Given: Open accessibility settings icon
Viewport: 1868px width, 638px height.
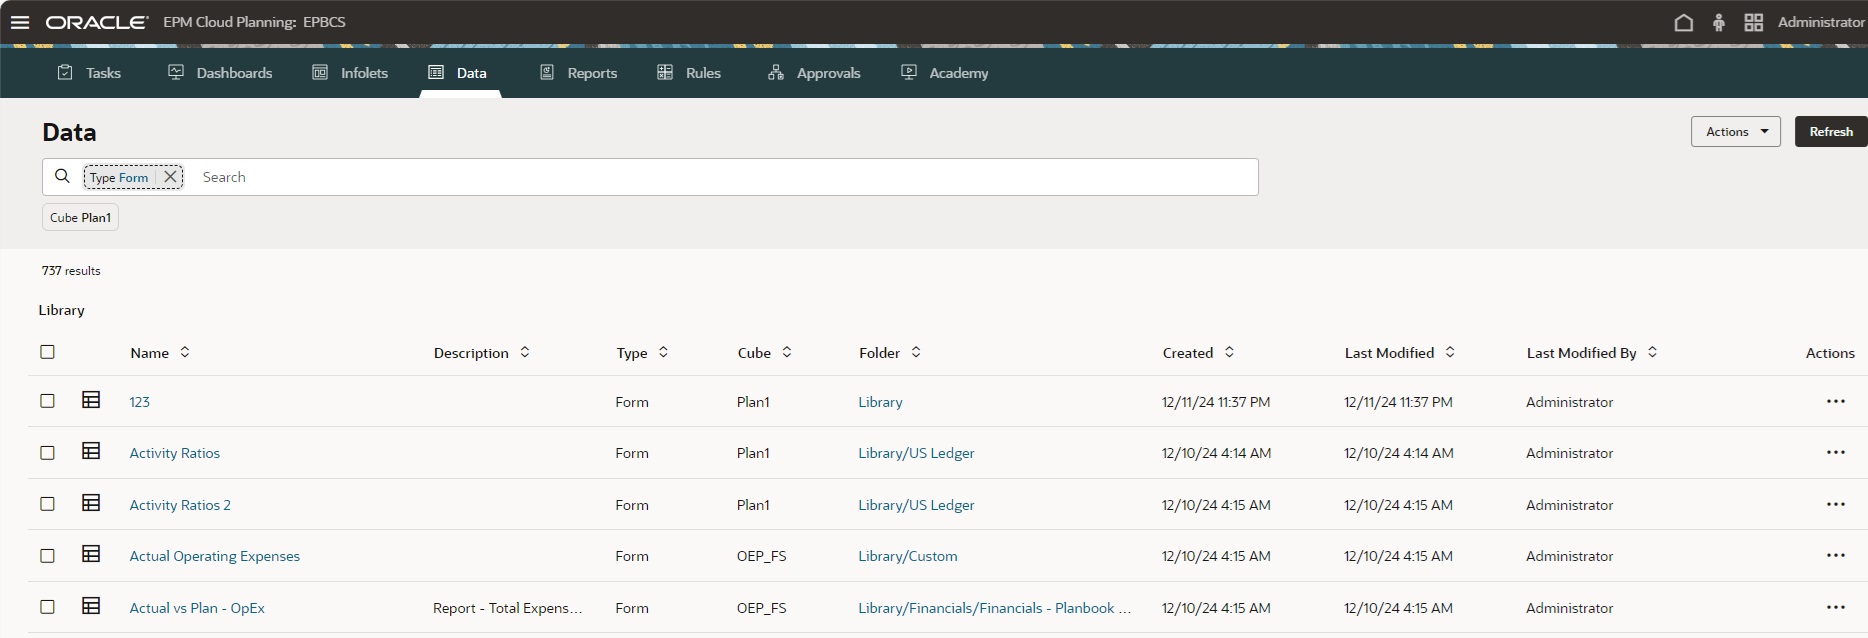Looking at the screenshot, I should 1719,22.
